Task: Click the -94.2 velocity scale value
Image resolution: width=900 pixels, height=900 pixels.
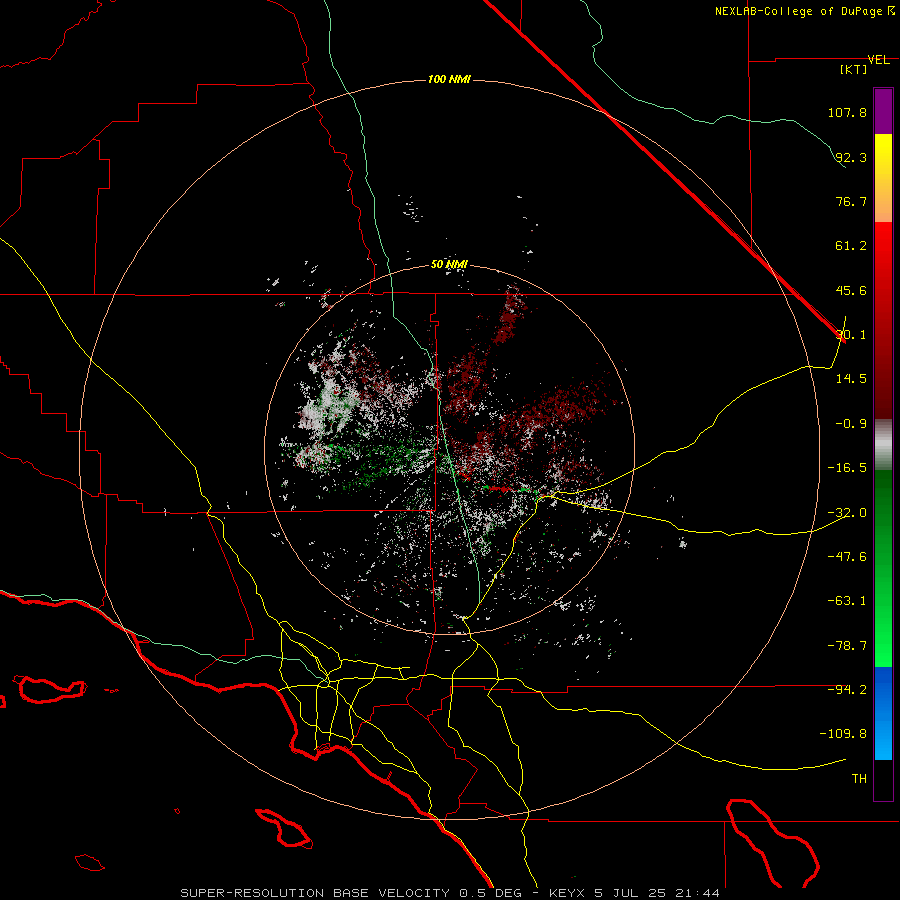Action: coord(847,690)
